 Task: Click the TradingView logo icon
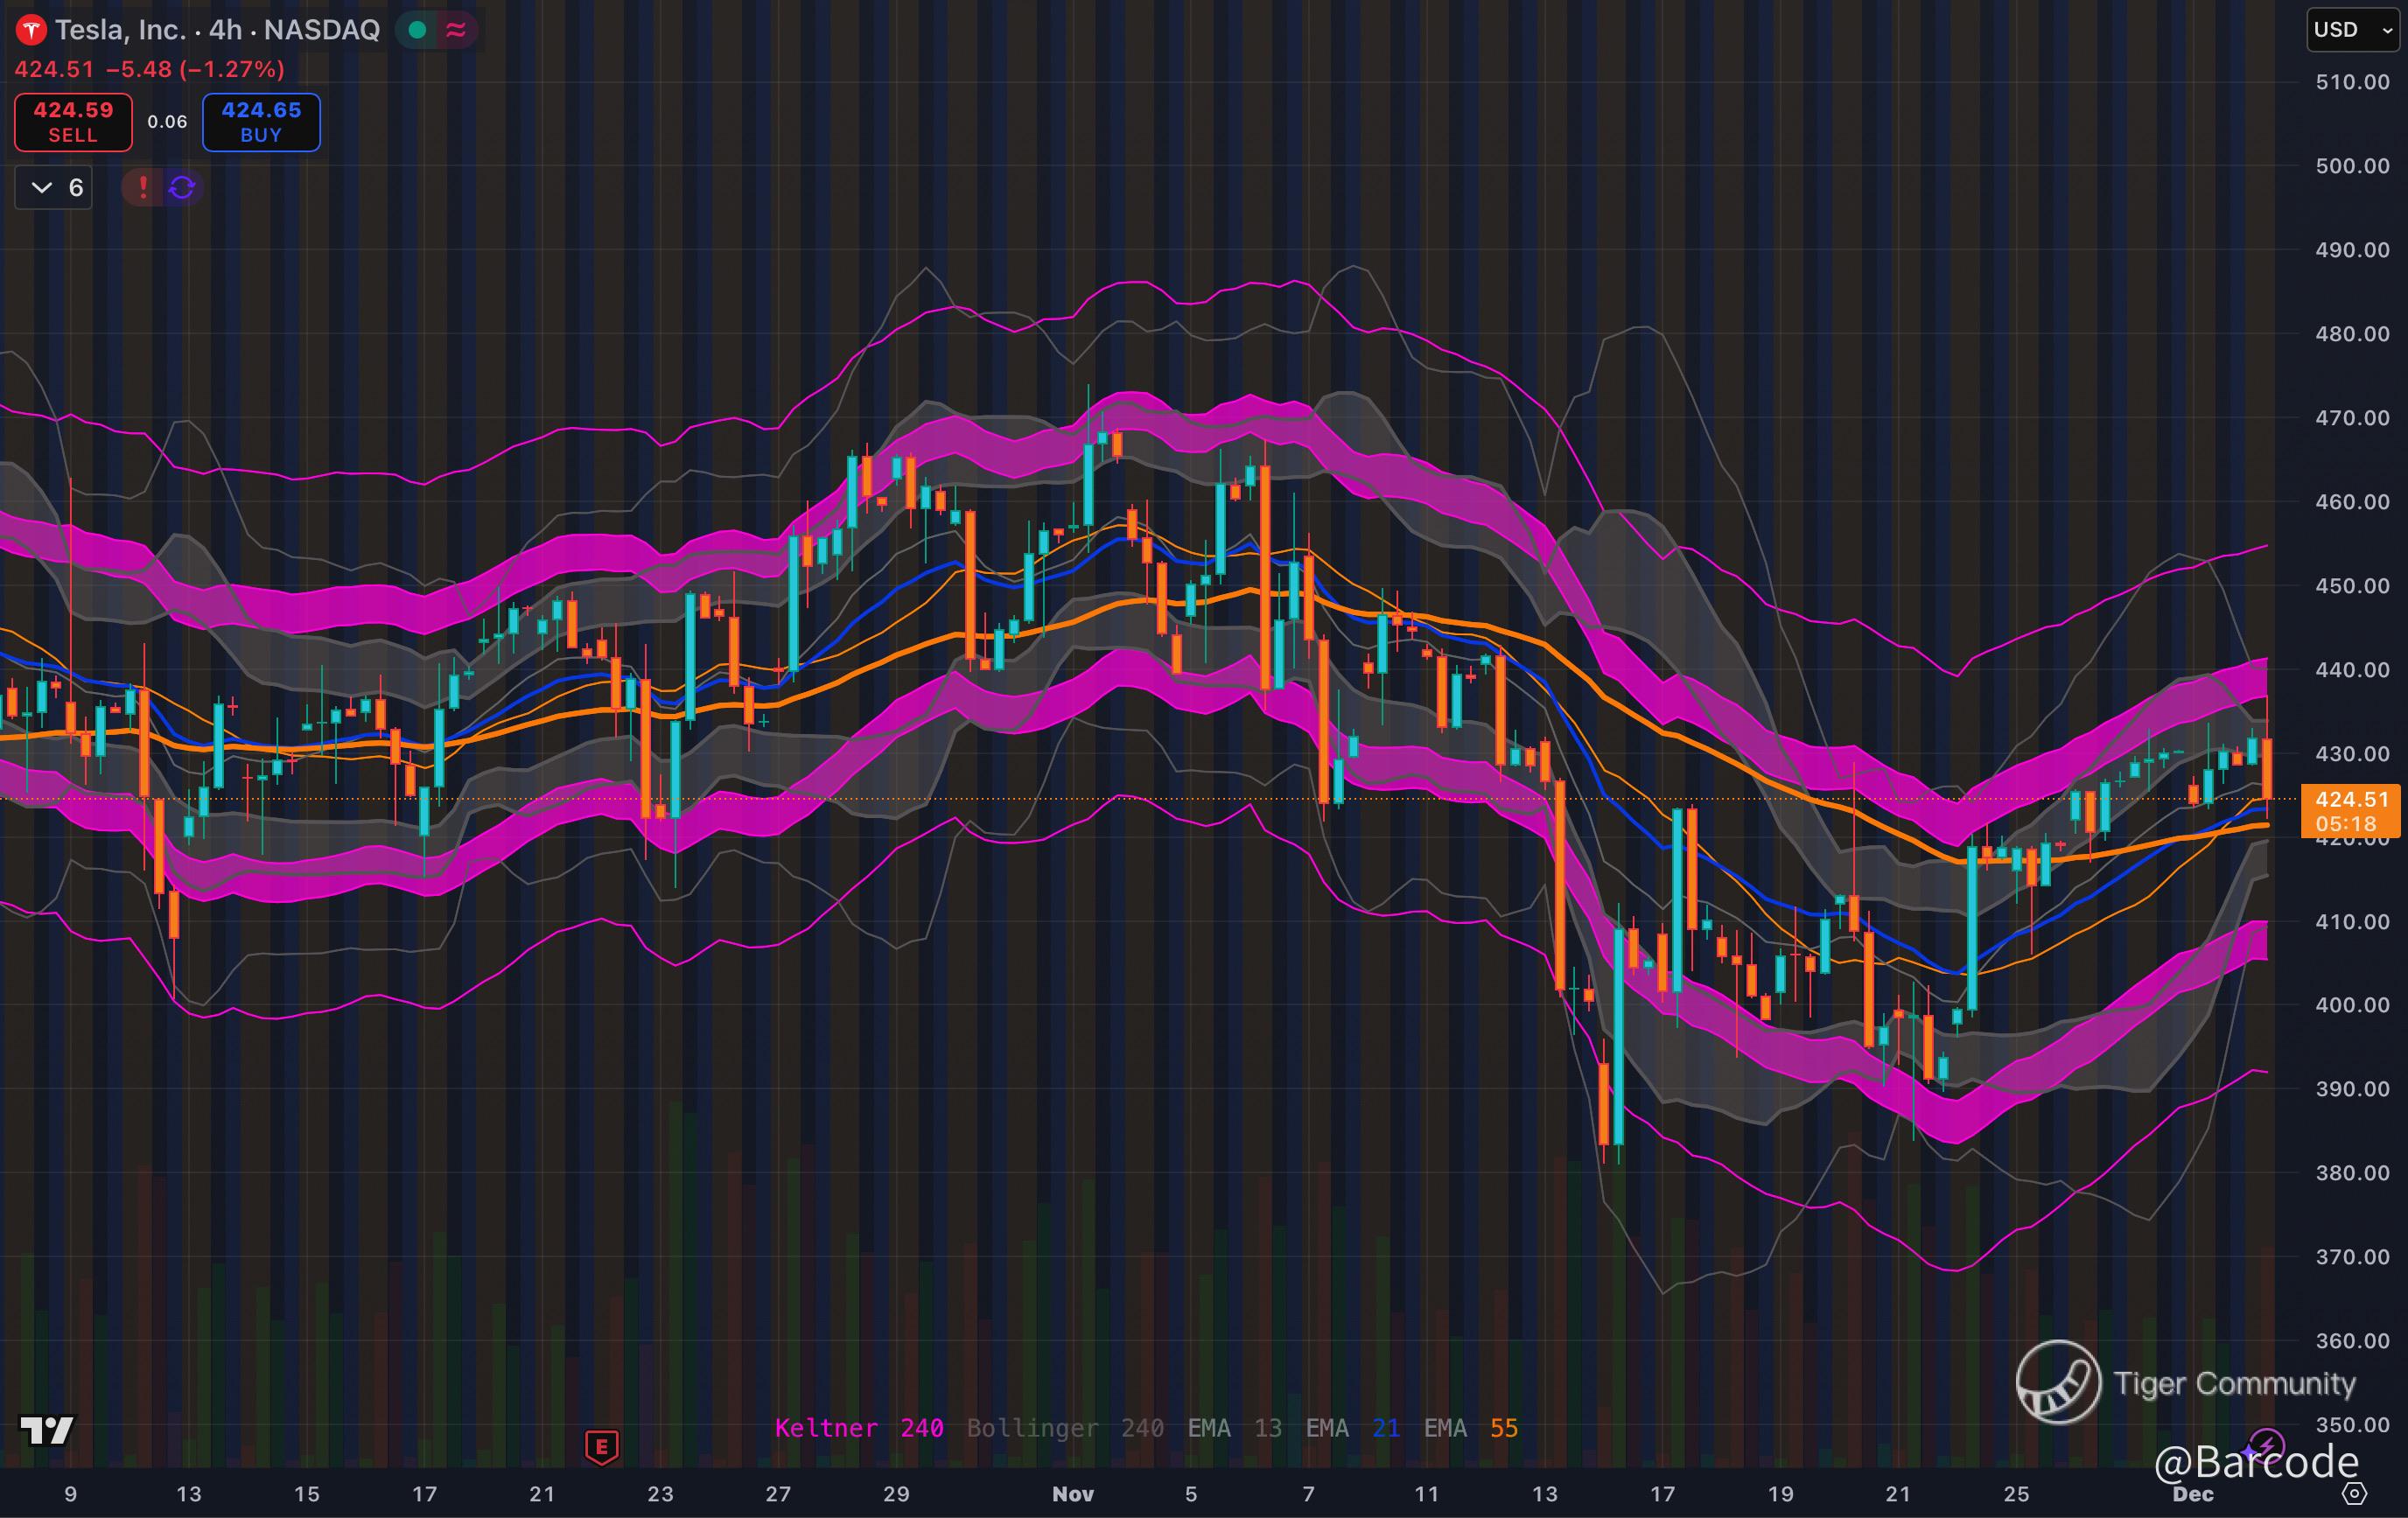(47, 1430)
